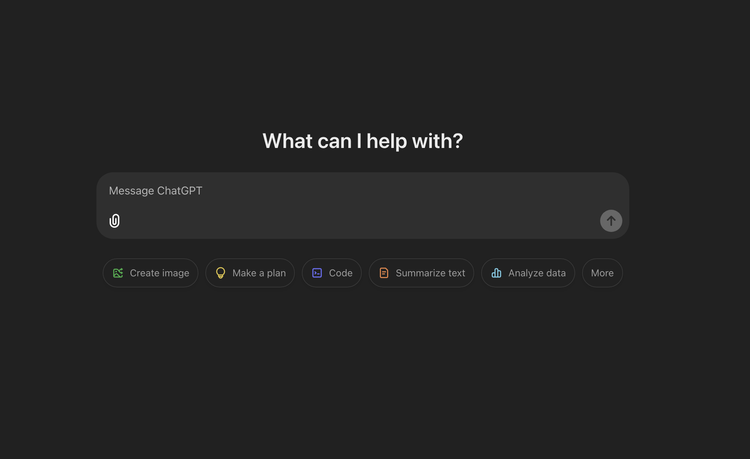Select the Analyze data suggestion
The width and height of the screenshot is (750, 459).
click(528, 273)
